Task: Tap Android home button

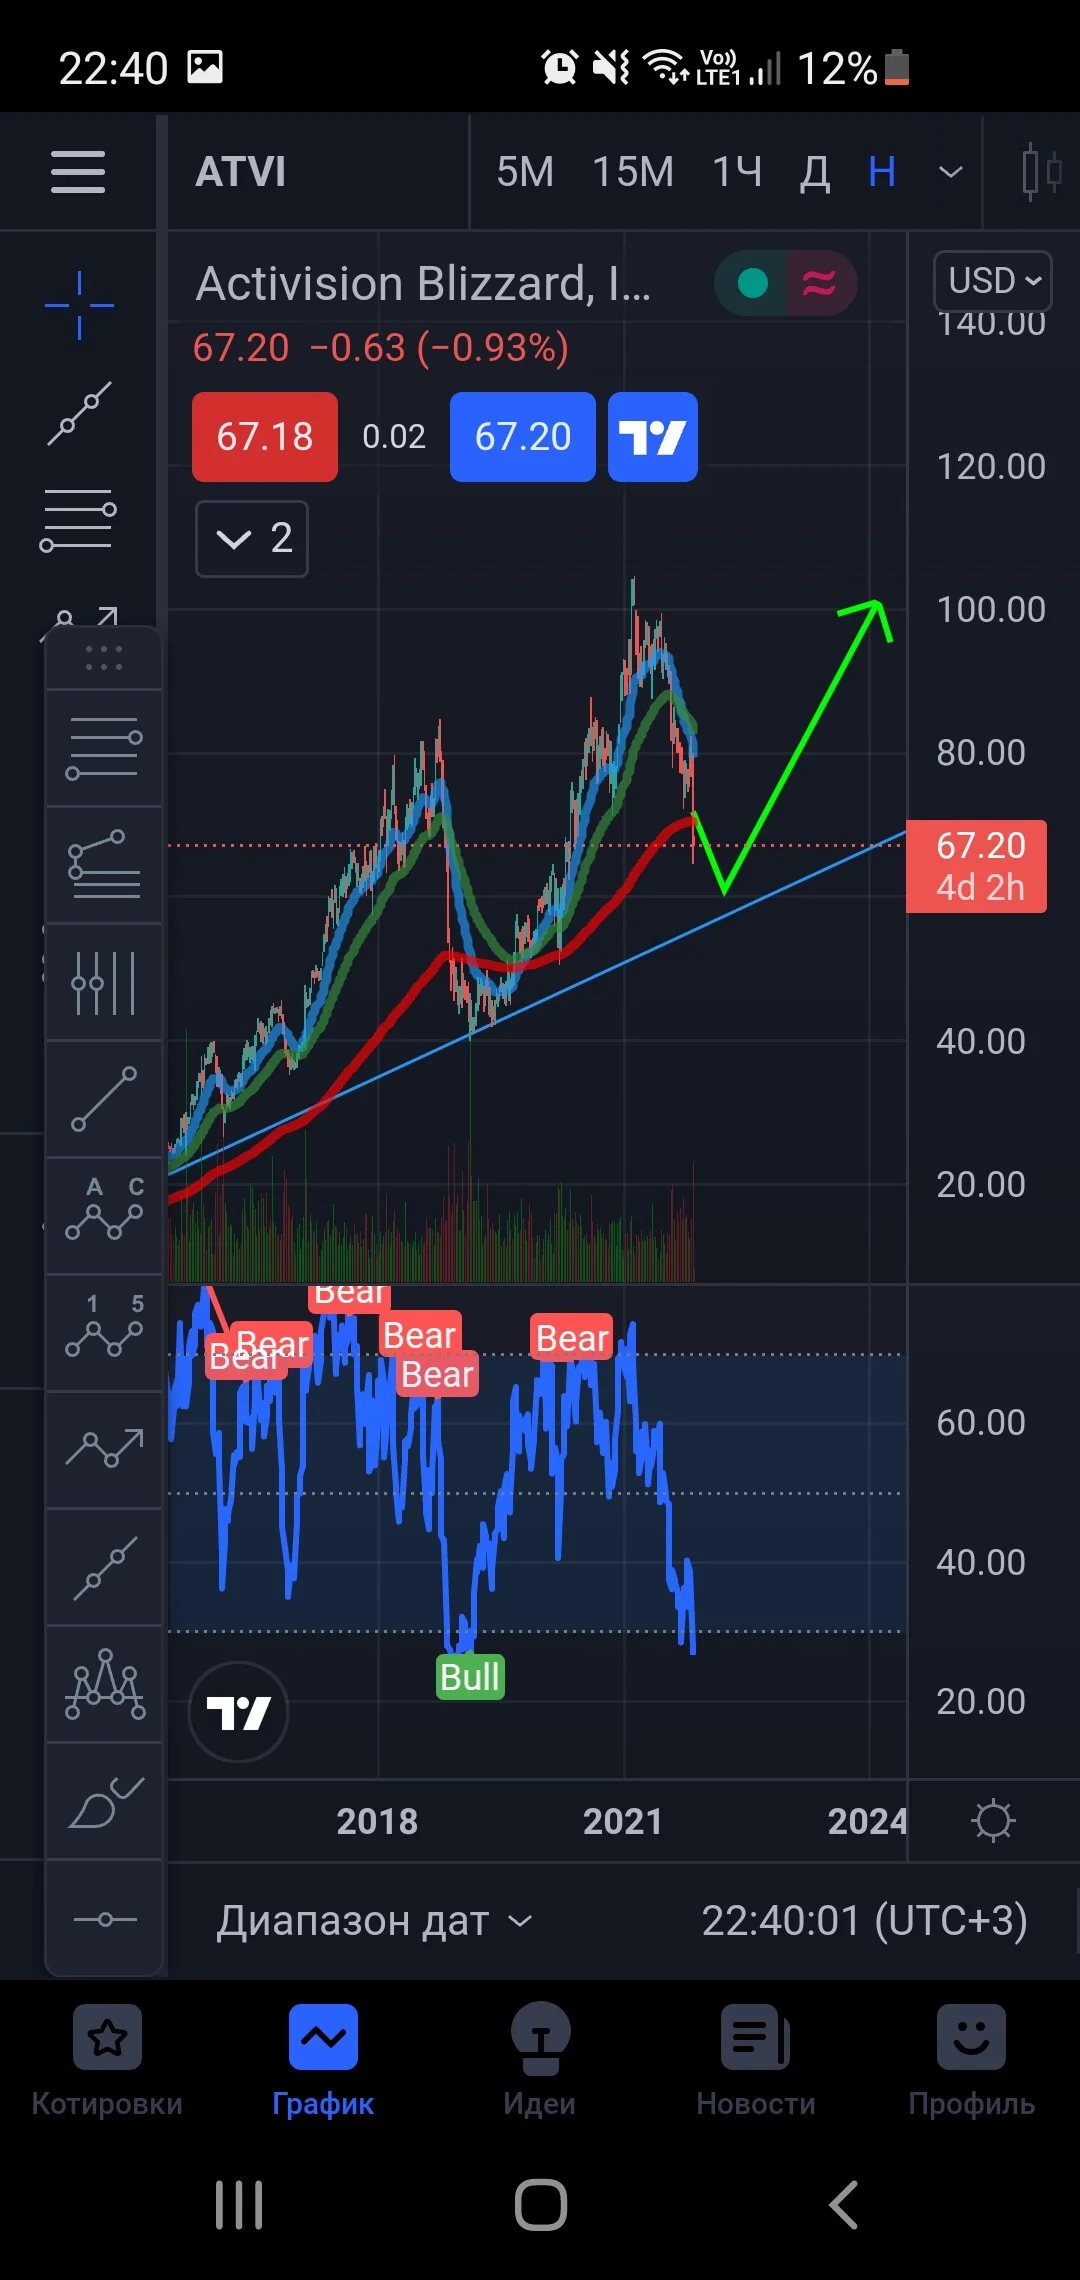Action: tap(541, 2205)
